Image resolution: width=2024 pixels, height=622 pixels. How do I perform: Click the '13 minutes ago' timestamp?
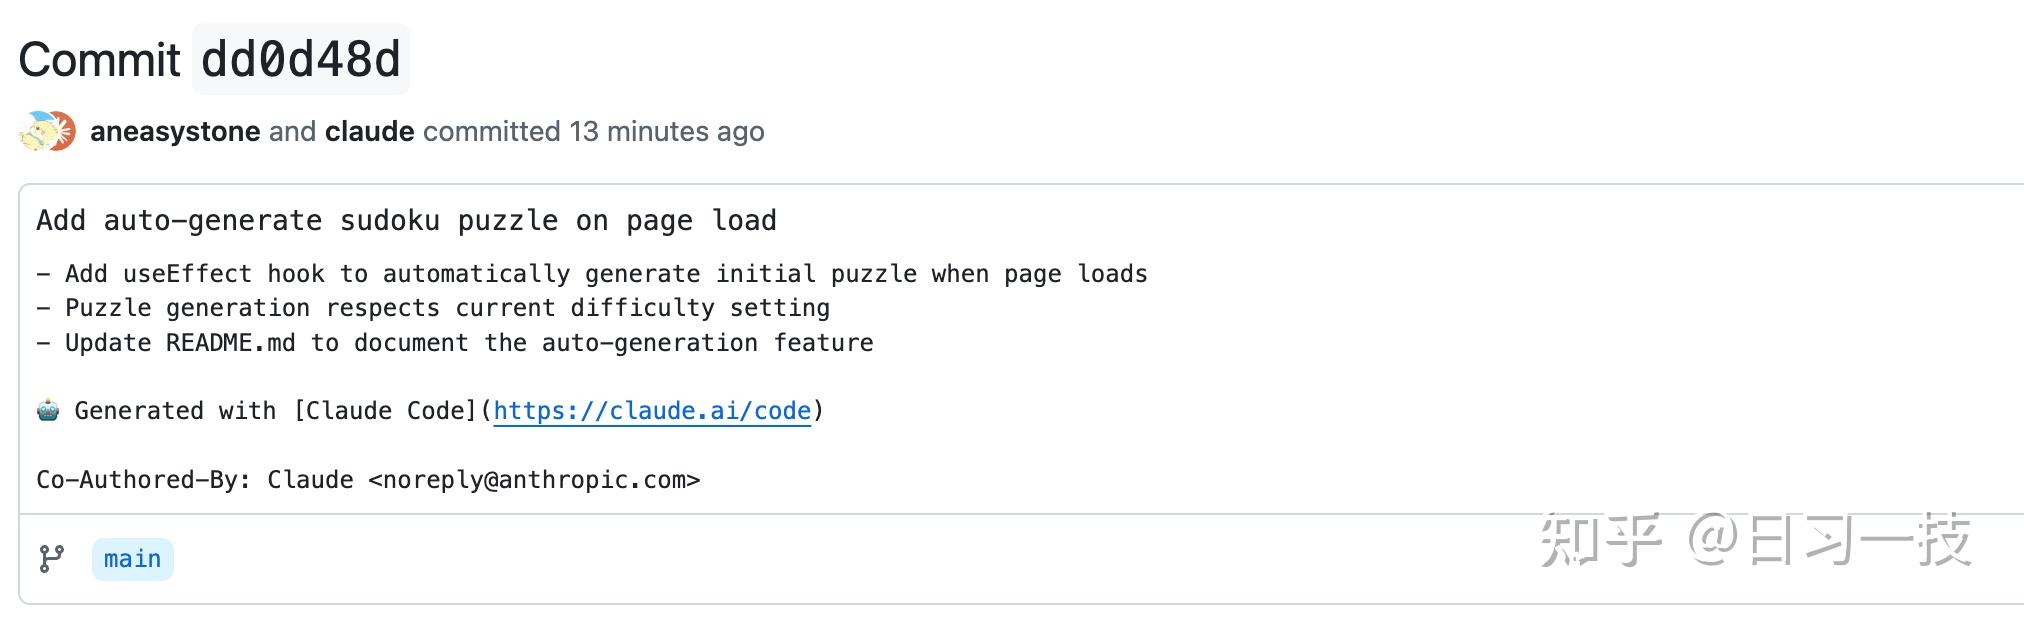(667, 131)
